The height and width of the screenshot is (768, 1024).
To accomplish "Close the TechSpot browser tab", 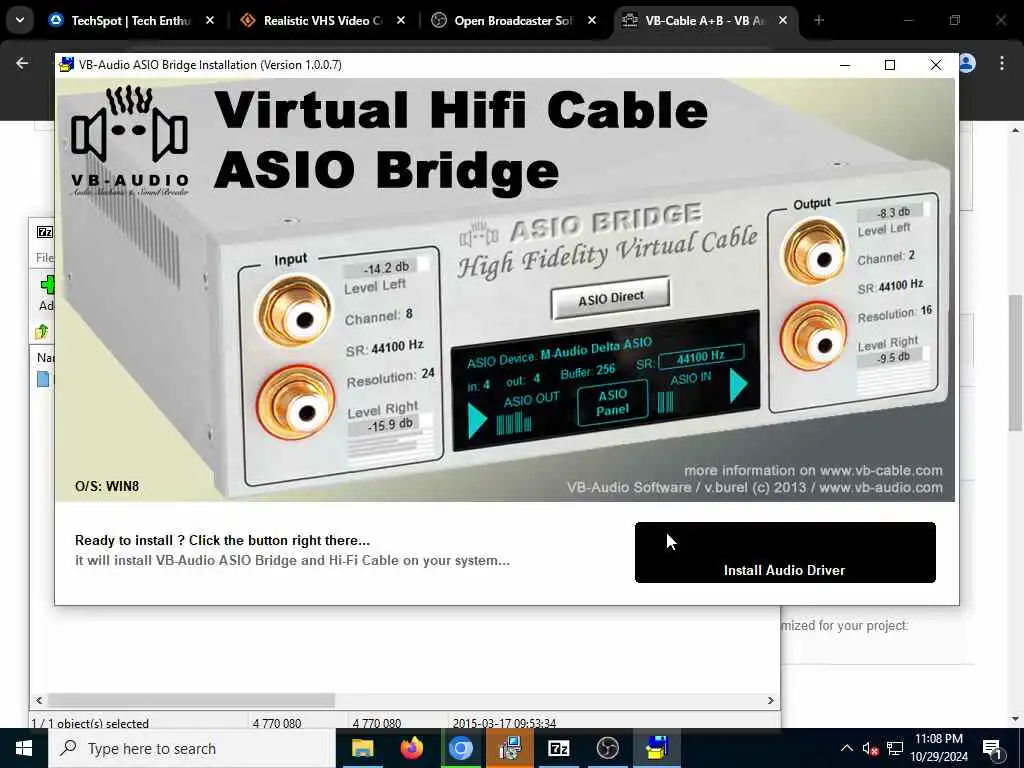I will pyautogui.click(x=210, y=21).
